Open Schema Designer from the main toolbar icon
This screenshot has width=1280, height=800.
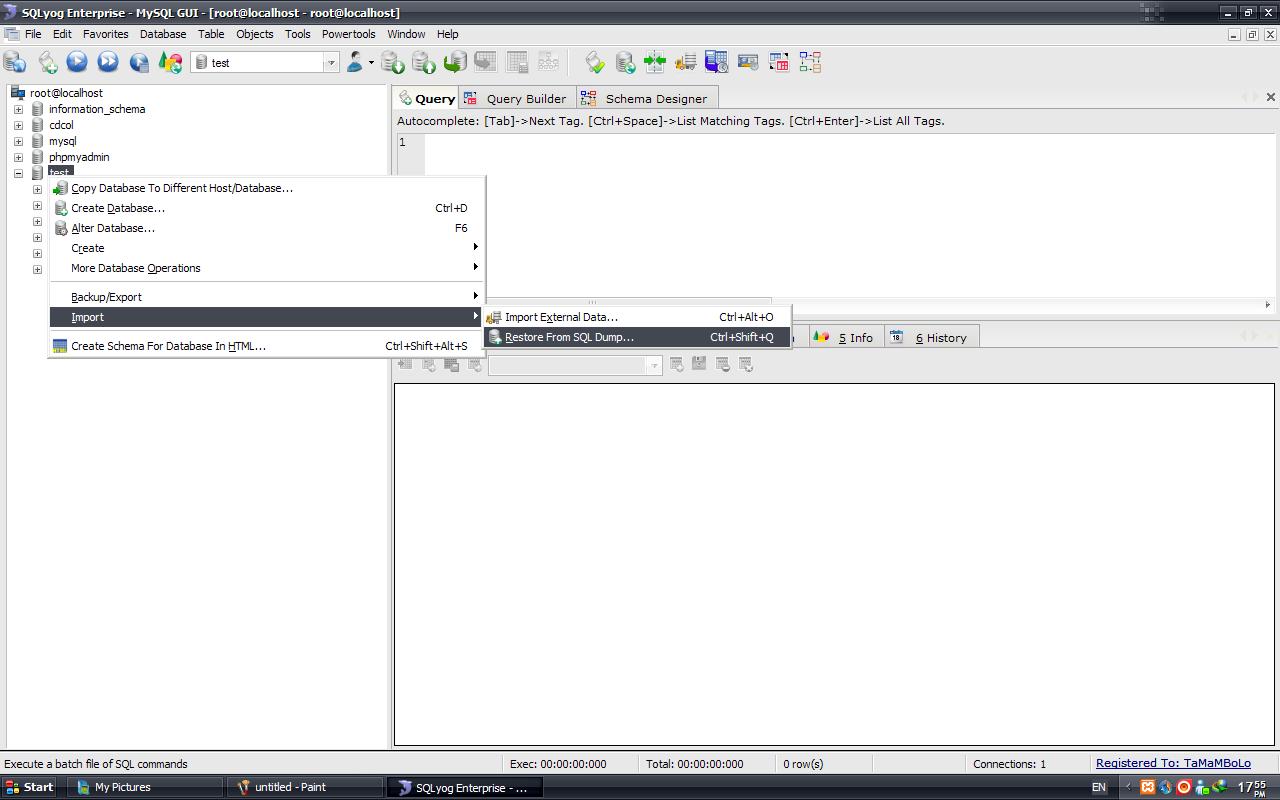(x=810, y=62)
